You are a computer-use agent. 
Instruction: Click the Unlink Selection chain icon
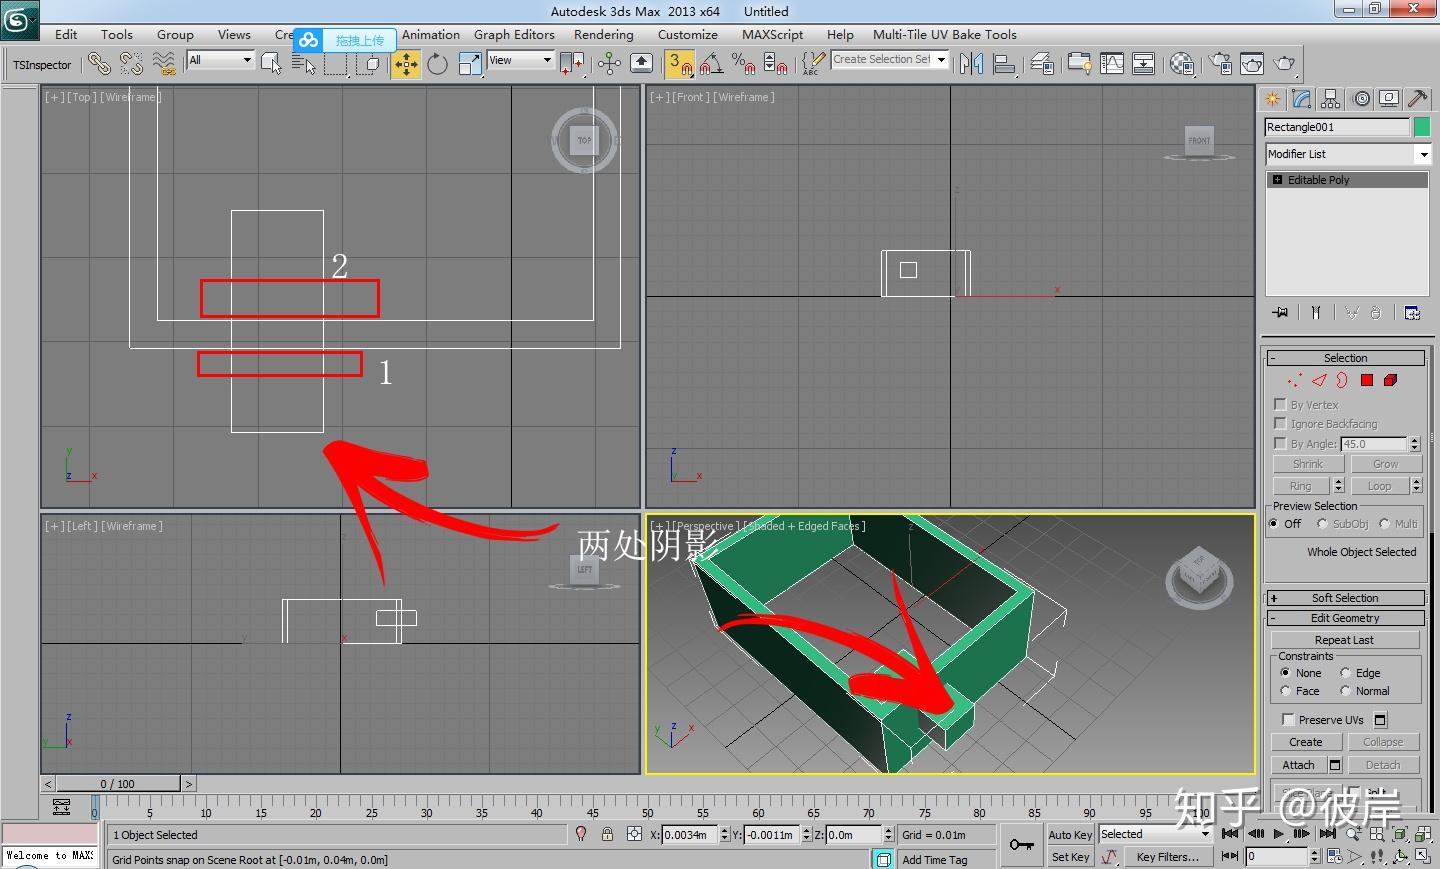coord(131,64)
